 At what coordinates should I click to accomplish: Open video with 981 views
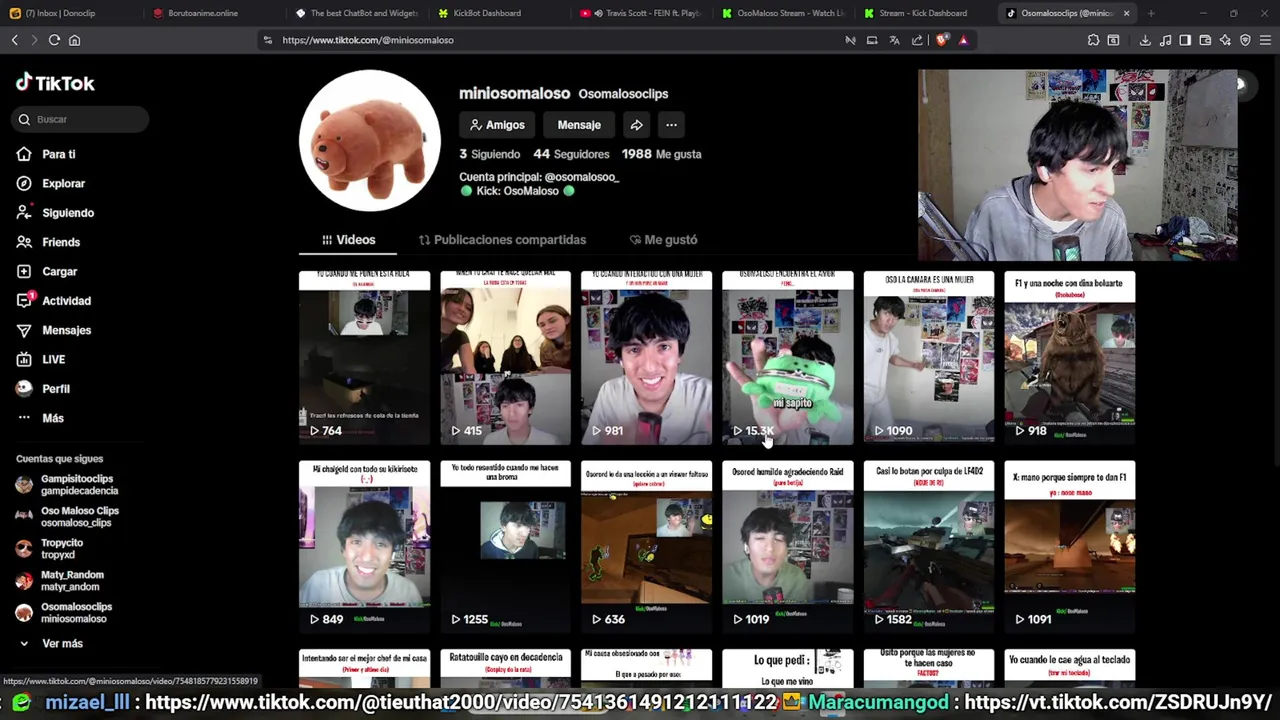click(x=646, y=357)
